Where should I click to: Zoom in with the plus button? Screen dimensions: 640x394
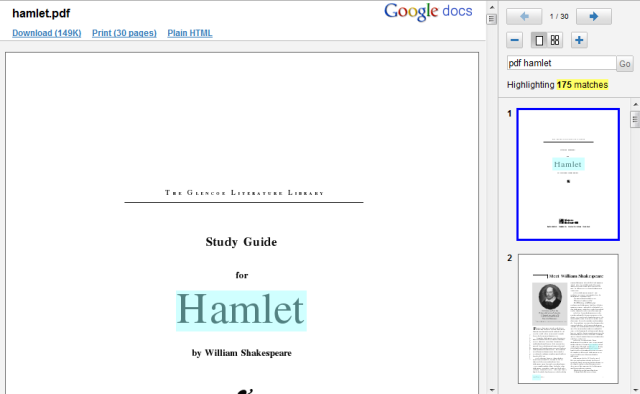click(579, 40)
